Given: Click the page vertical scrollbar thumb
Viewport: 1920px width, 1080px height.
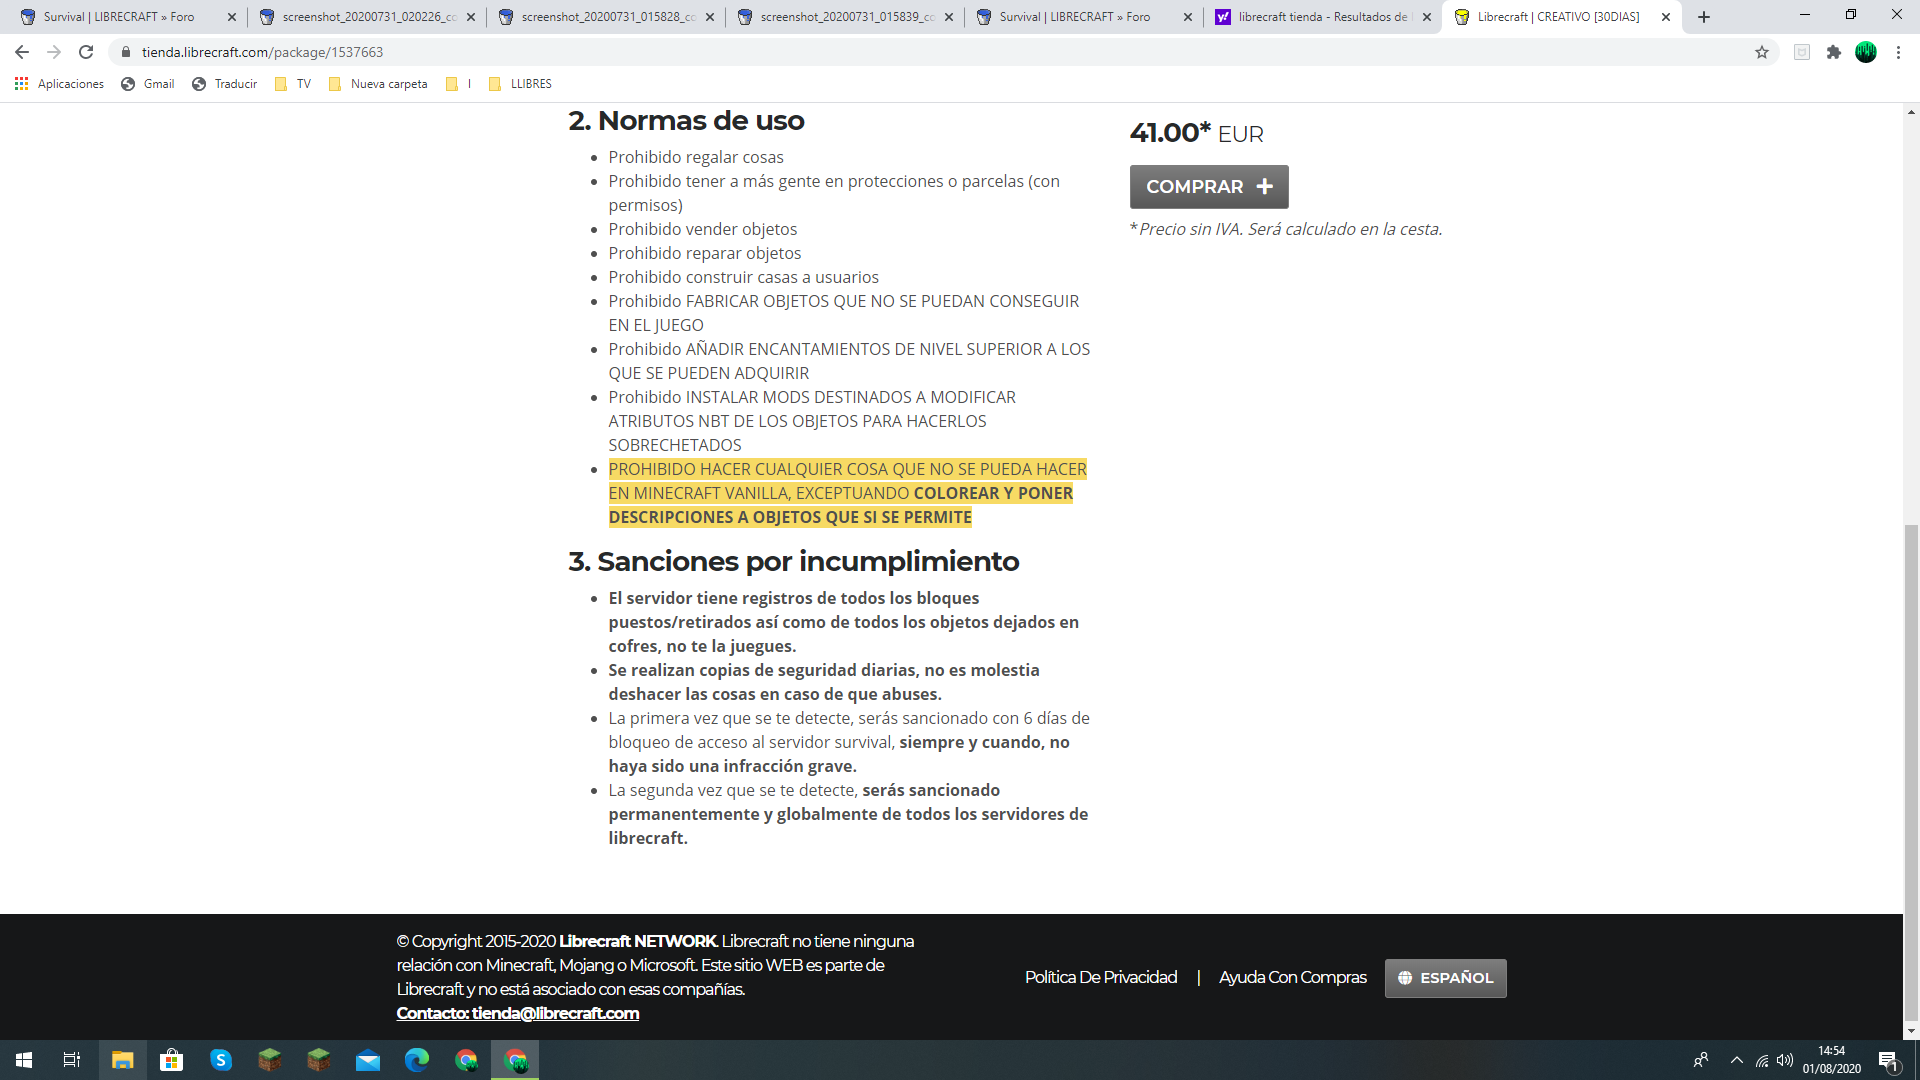Looking at the screenshot, I should pyautogui.click(x=1911, y=773).
